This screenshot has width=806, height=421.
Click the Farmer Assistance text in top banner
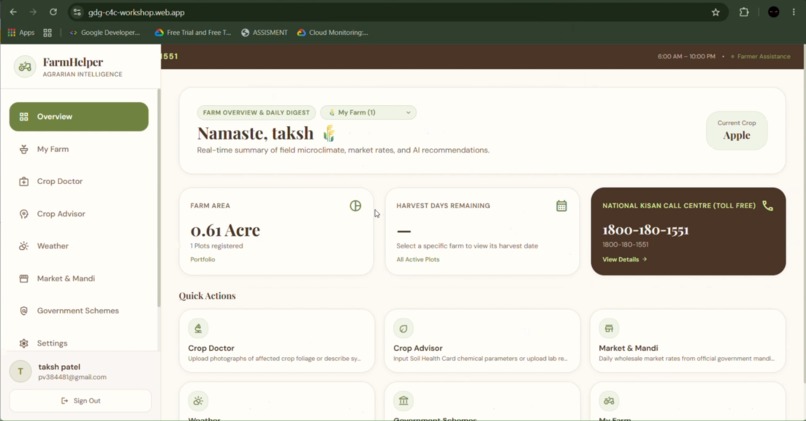764,57
